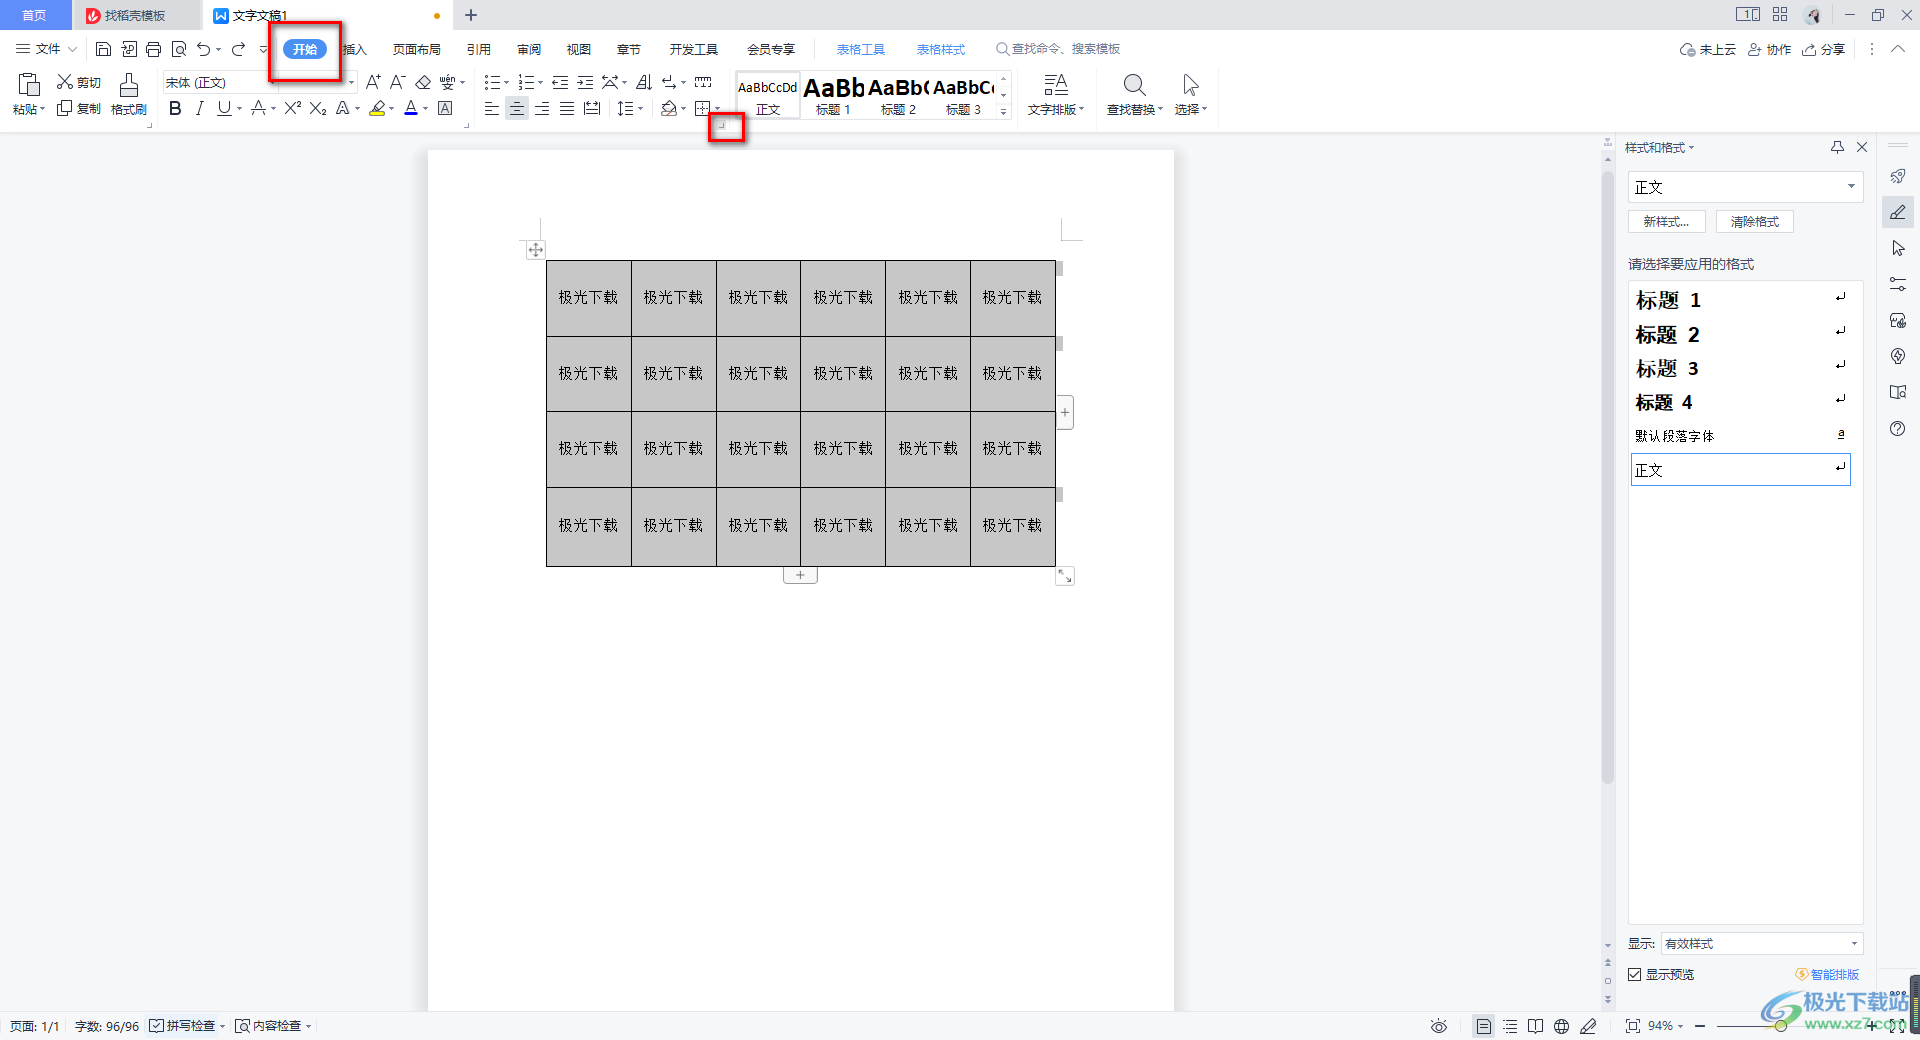Toggle center alignment

coord(517,108)
